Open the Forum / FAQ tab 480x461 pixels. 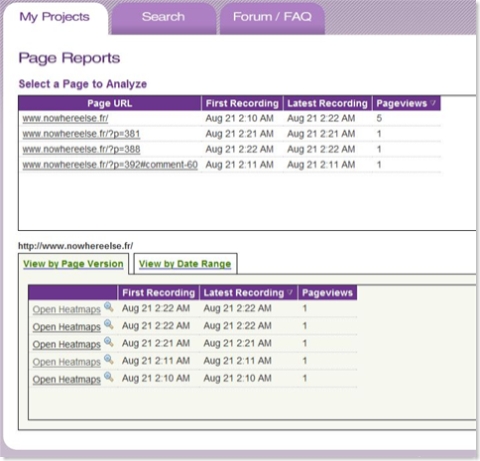(x=272, y=17)
